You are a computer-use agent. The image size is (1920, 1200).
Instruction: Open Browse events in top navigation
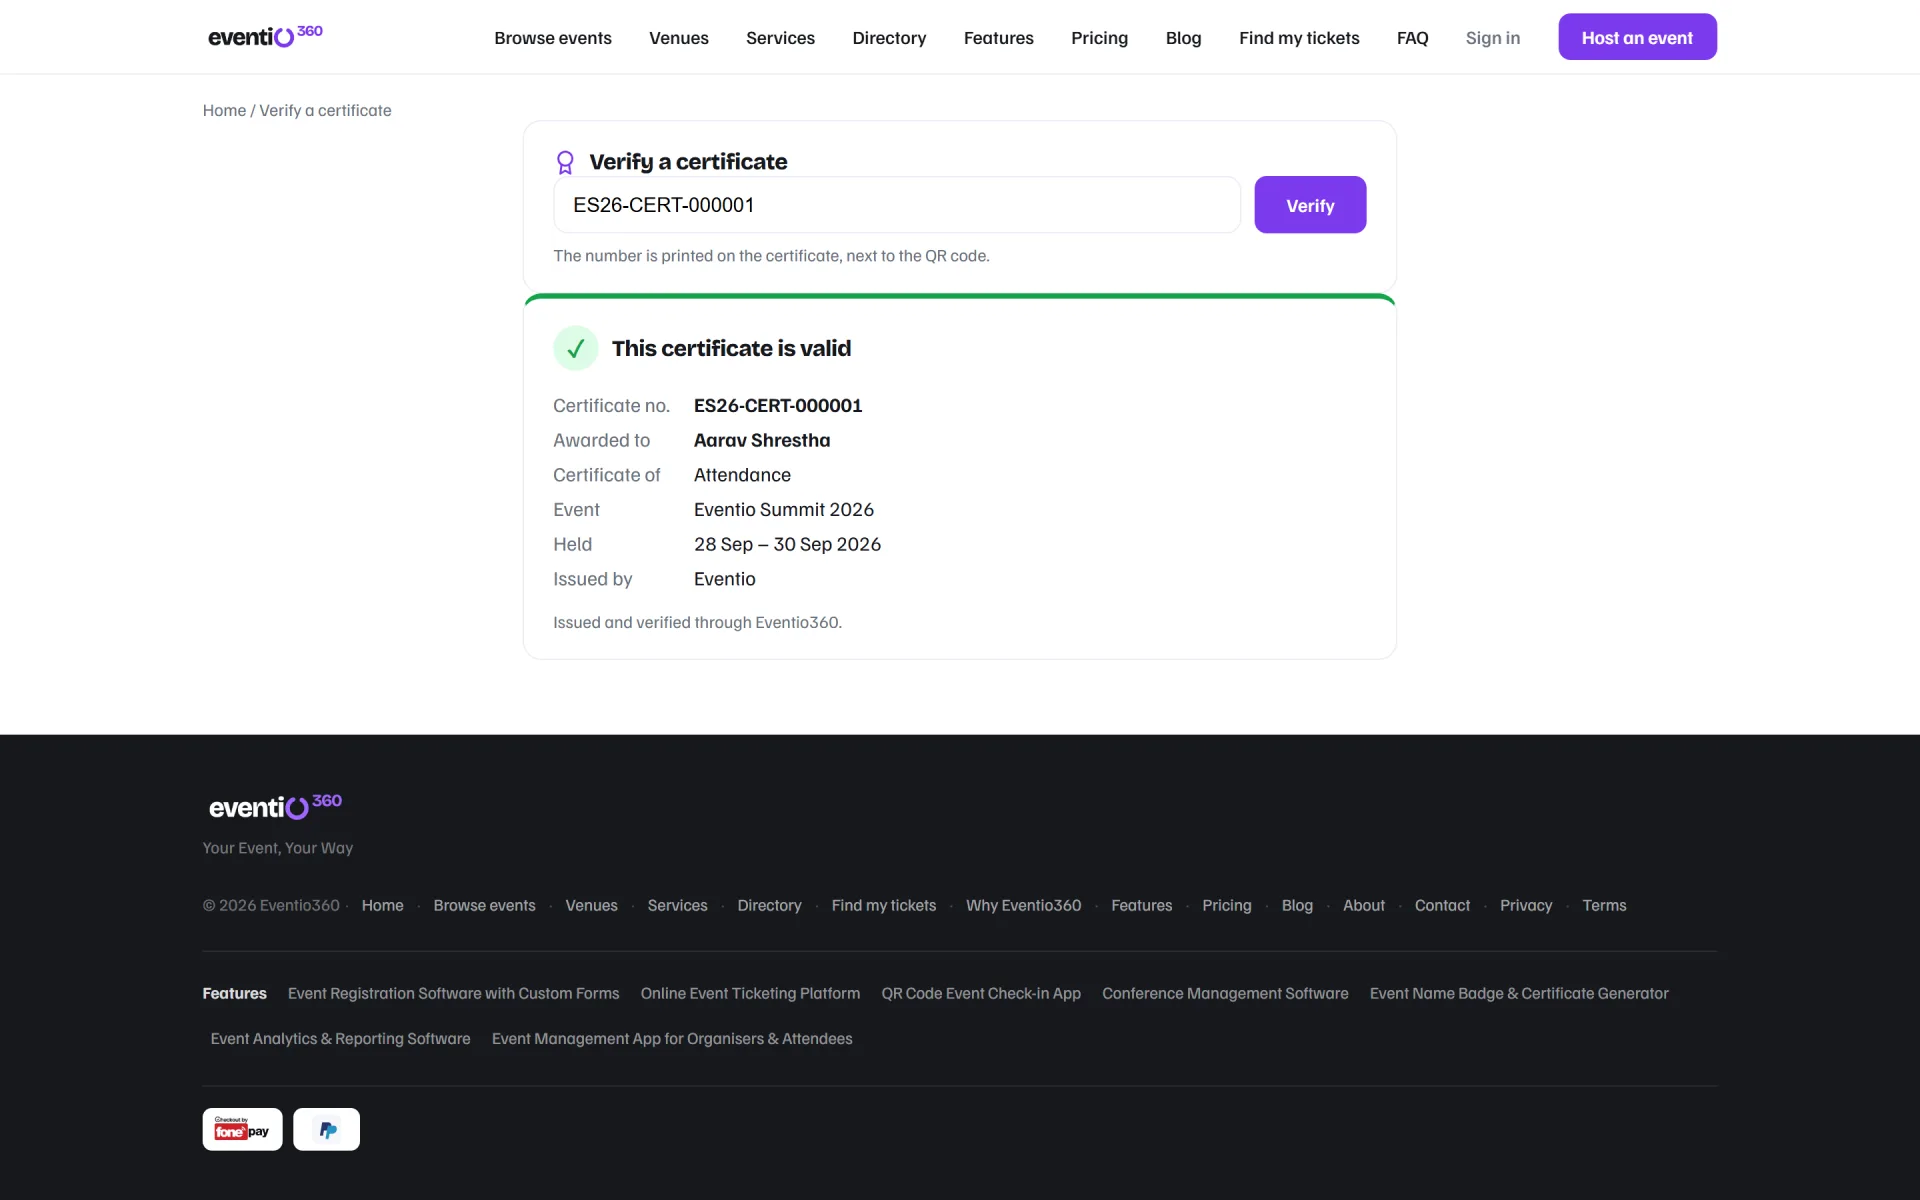pos(553,38)
